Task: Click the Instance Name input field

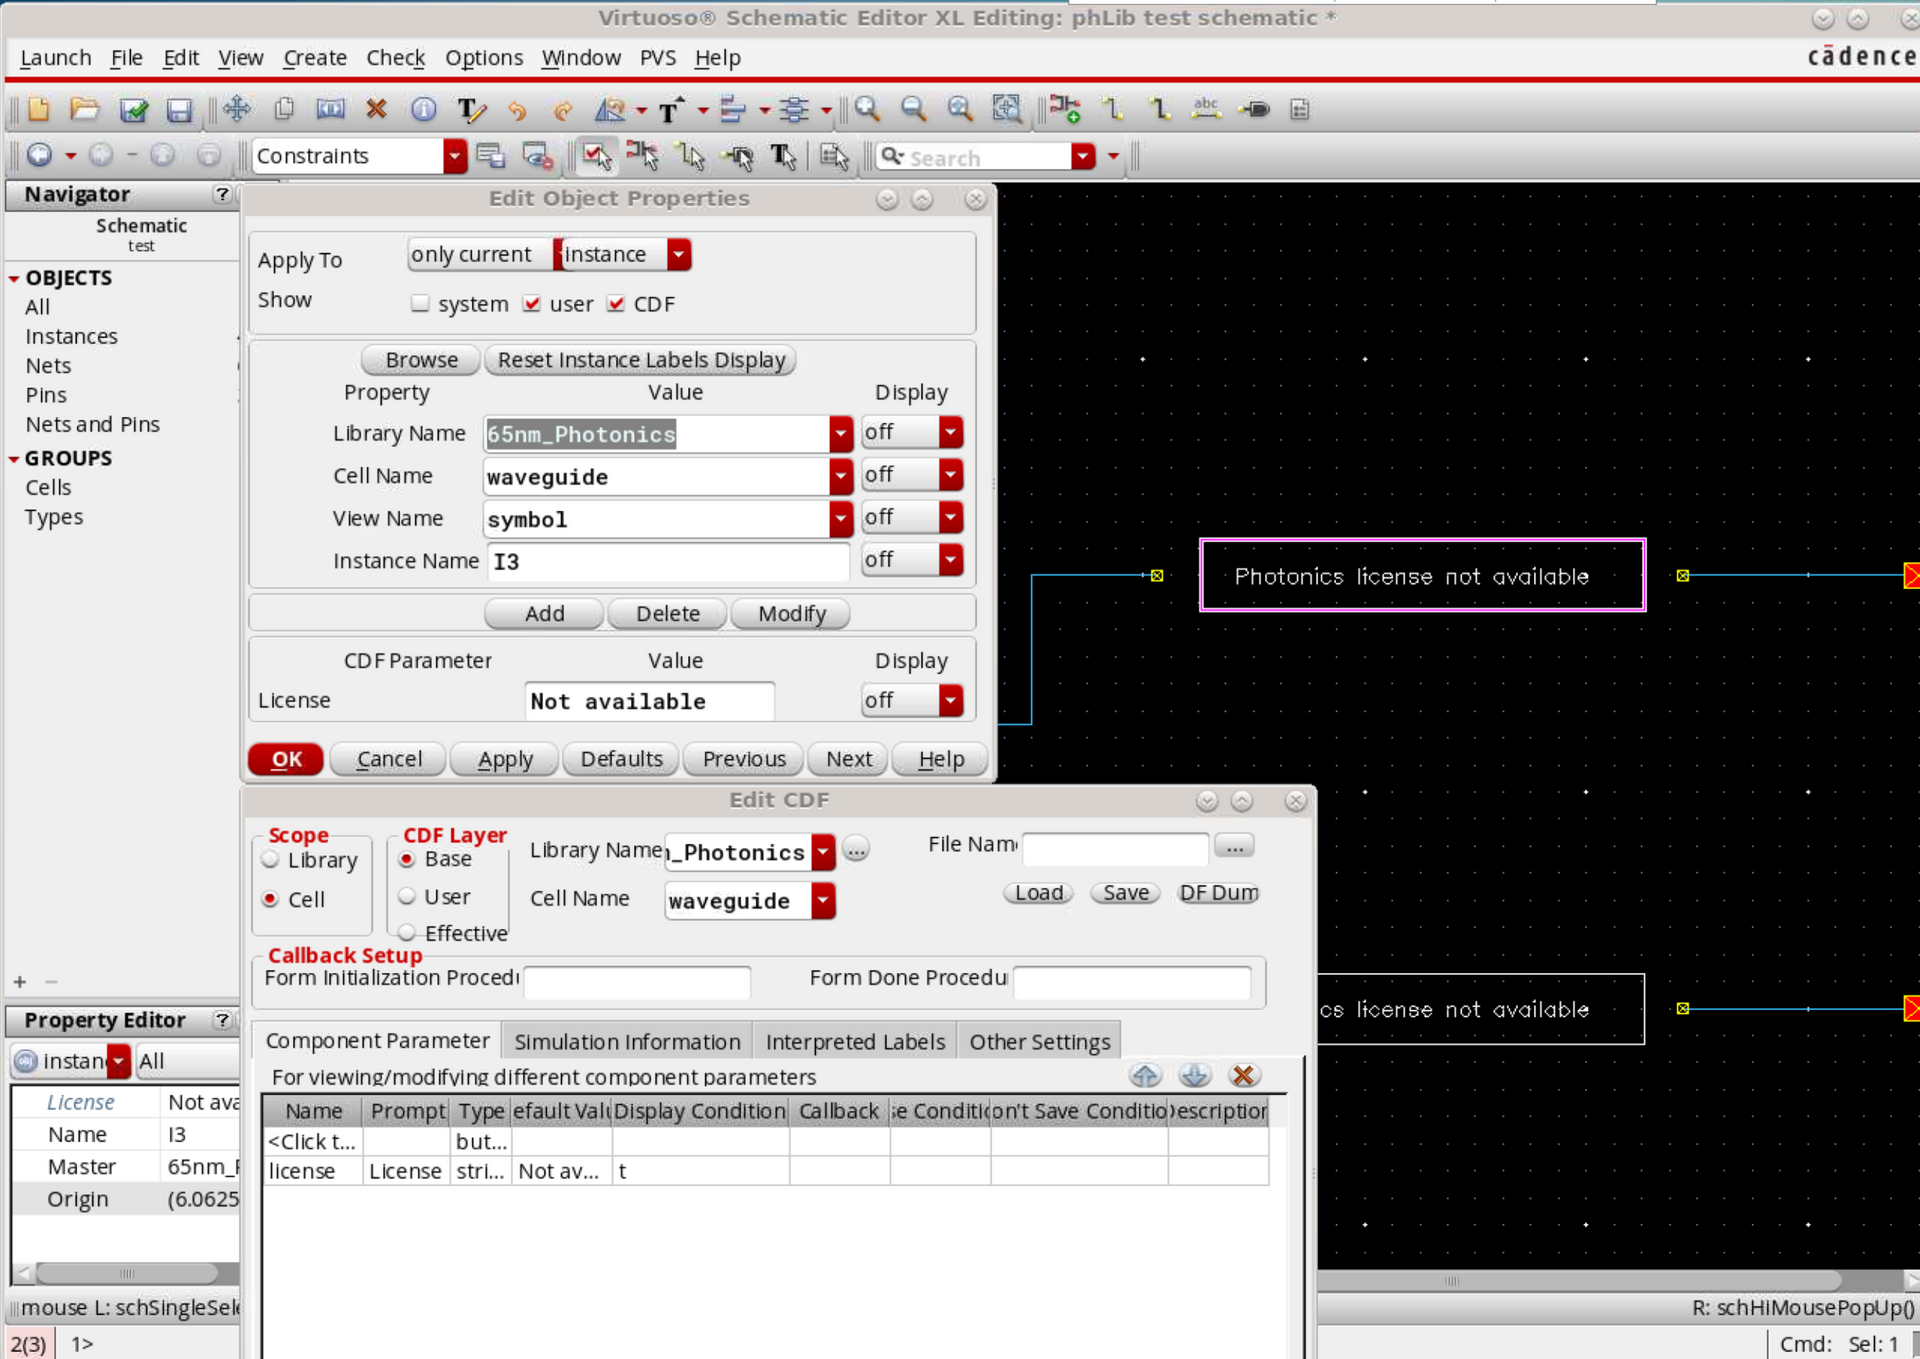Action: (x=668, y=561)
